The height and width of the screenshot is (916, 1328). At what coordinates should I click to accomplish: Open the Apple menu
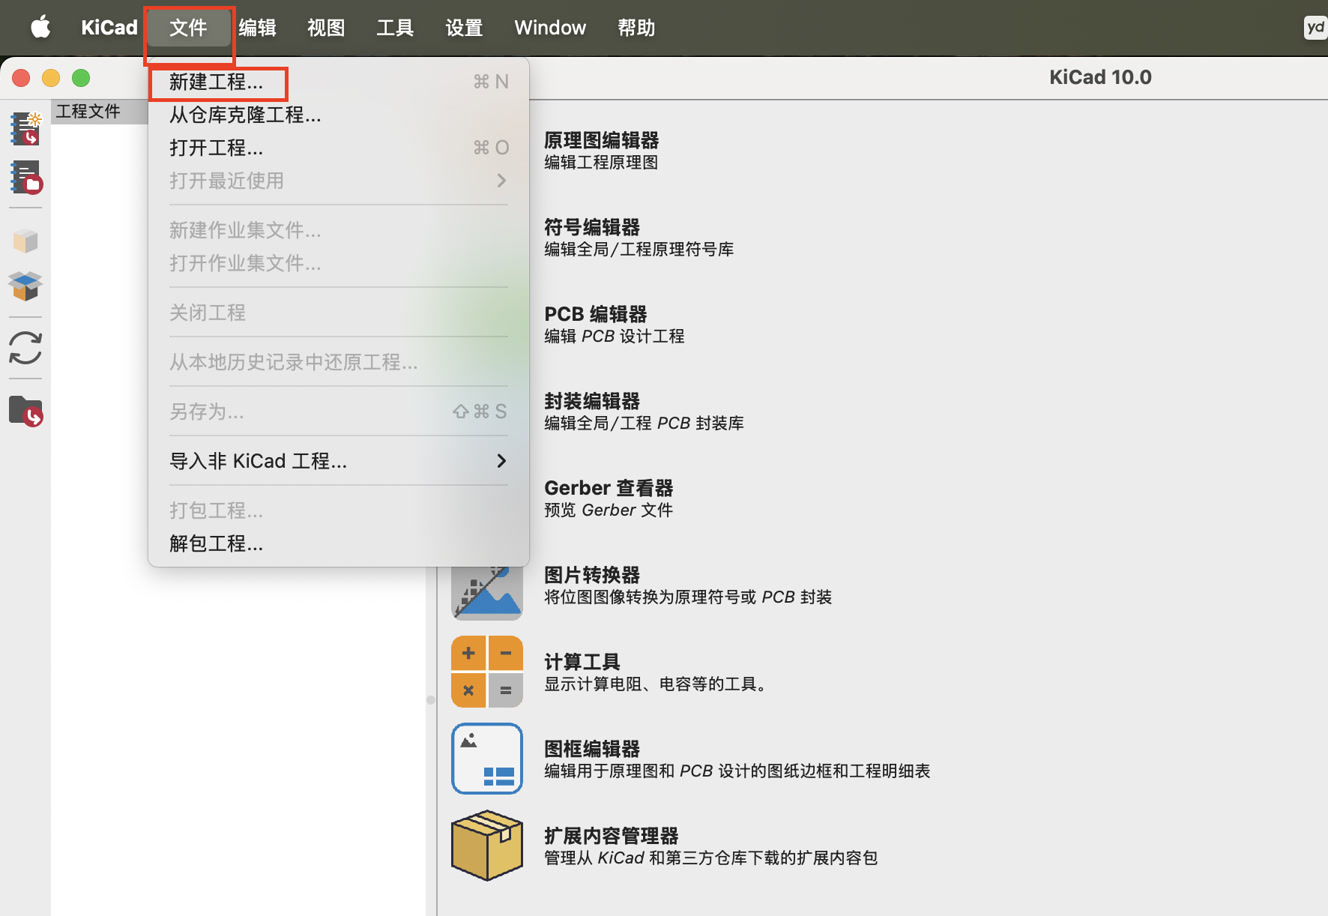pos(40,27)
